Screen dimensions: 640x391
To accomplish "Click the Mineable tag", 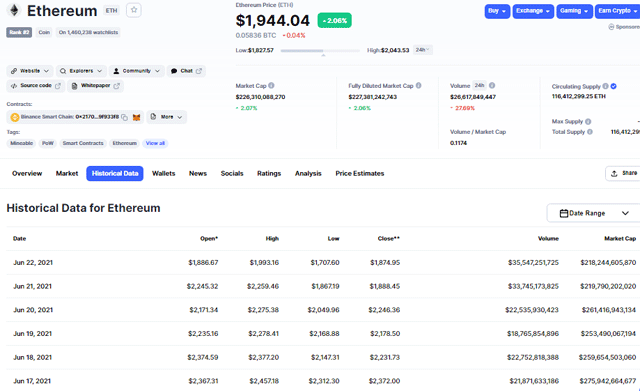I will point(22,143).
